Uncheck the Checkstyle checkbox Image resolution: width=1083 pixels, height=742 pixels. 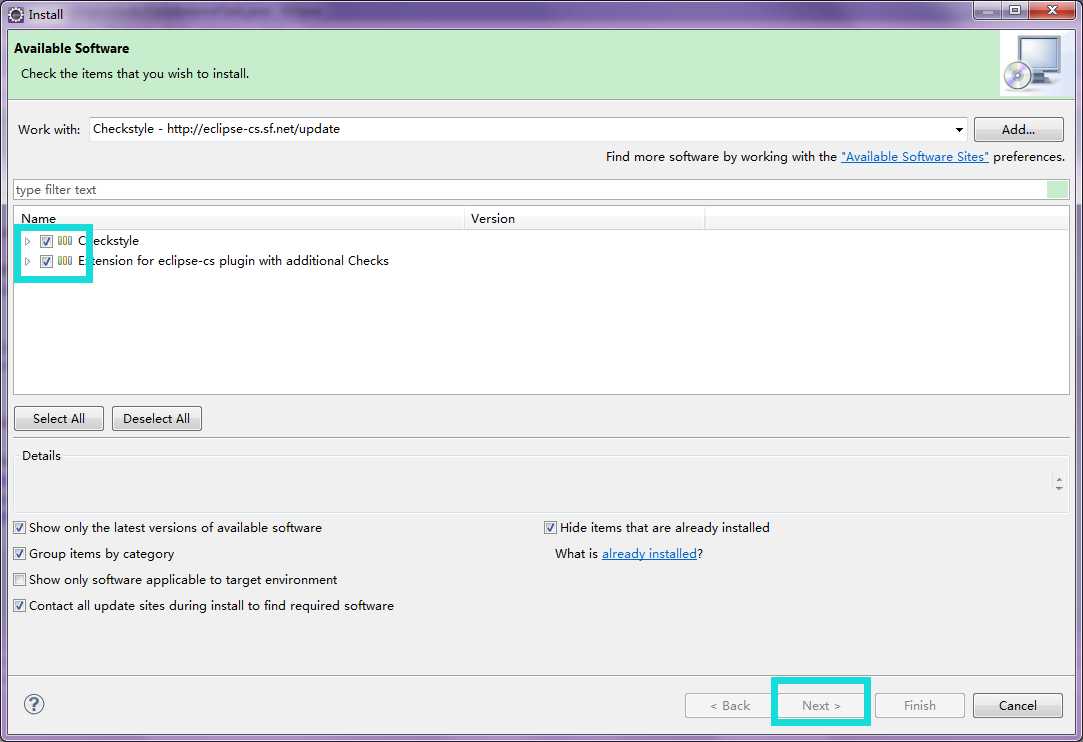pos(46,241)
